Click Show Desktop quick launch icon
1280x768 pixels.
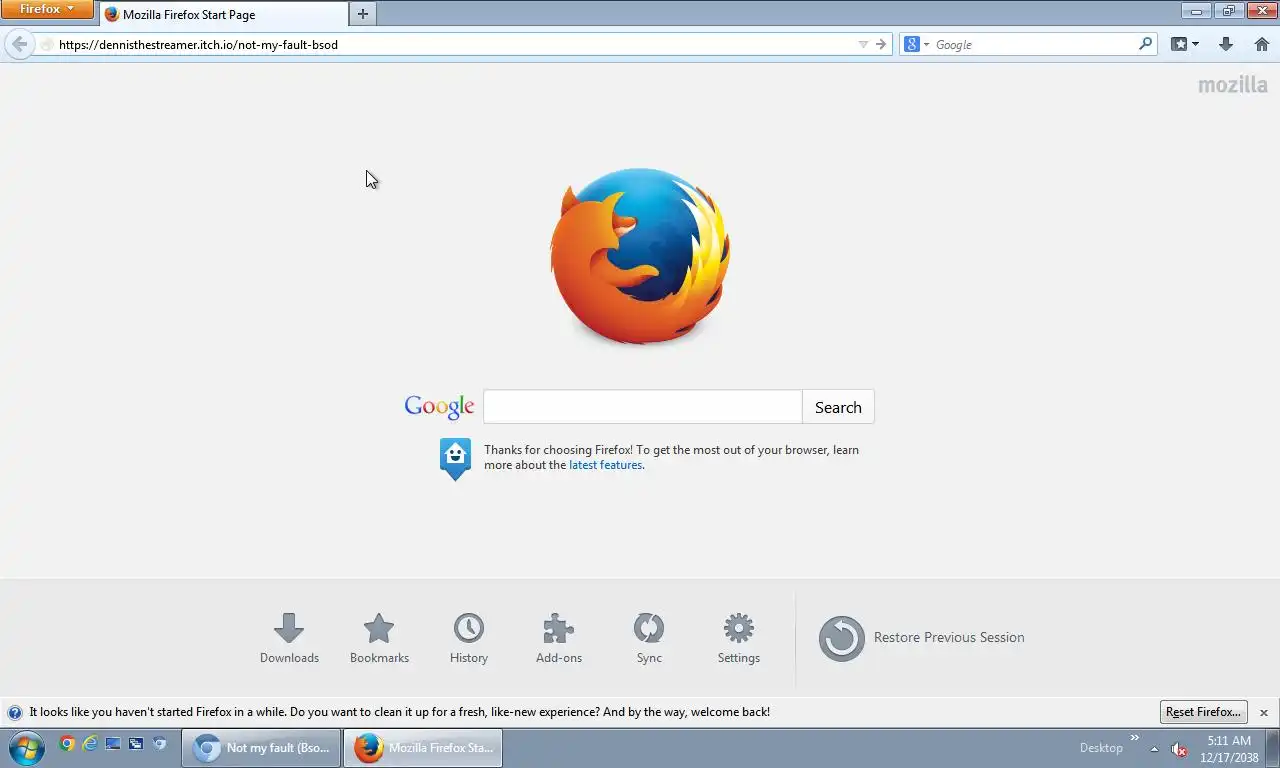(x=113, y=743)
